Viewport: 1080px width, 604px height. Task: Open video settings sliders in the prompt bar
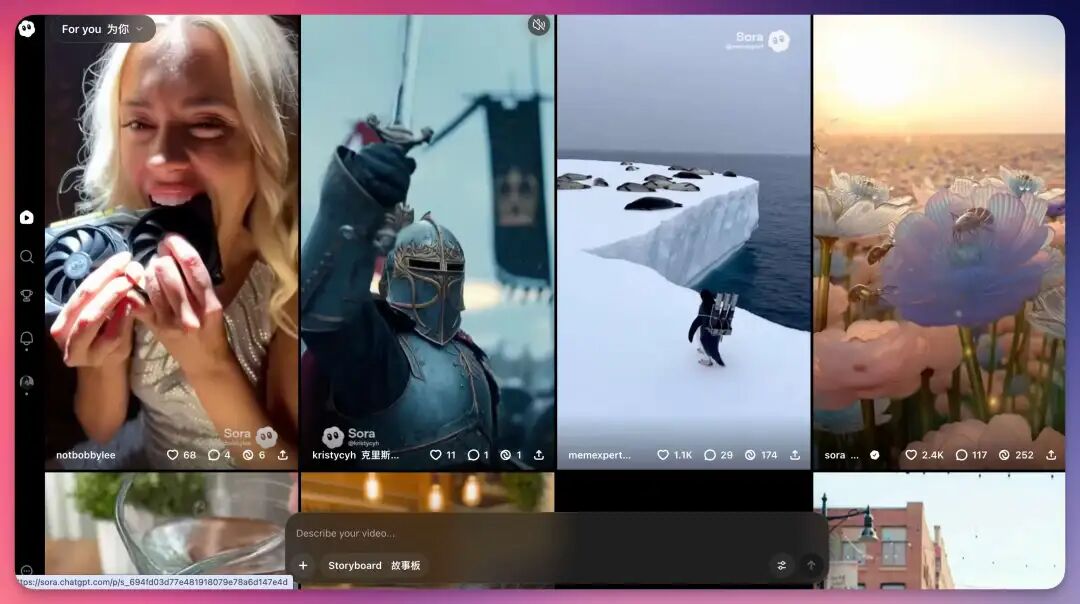tap(782, 565)
